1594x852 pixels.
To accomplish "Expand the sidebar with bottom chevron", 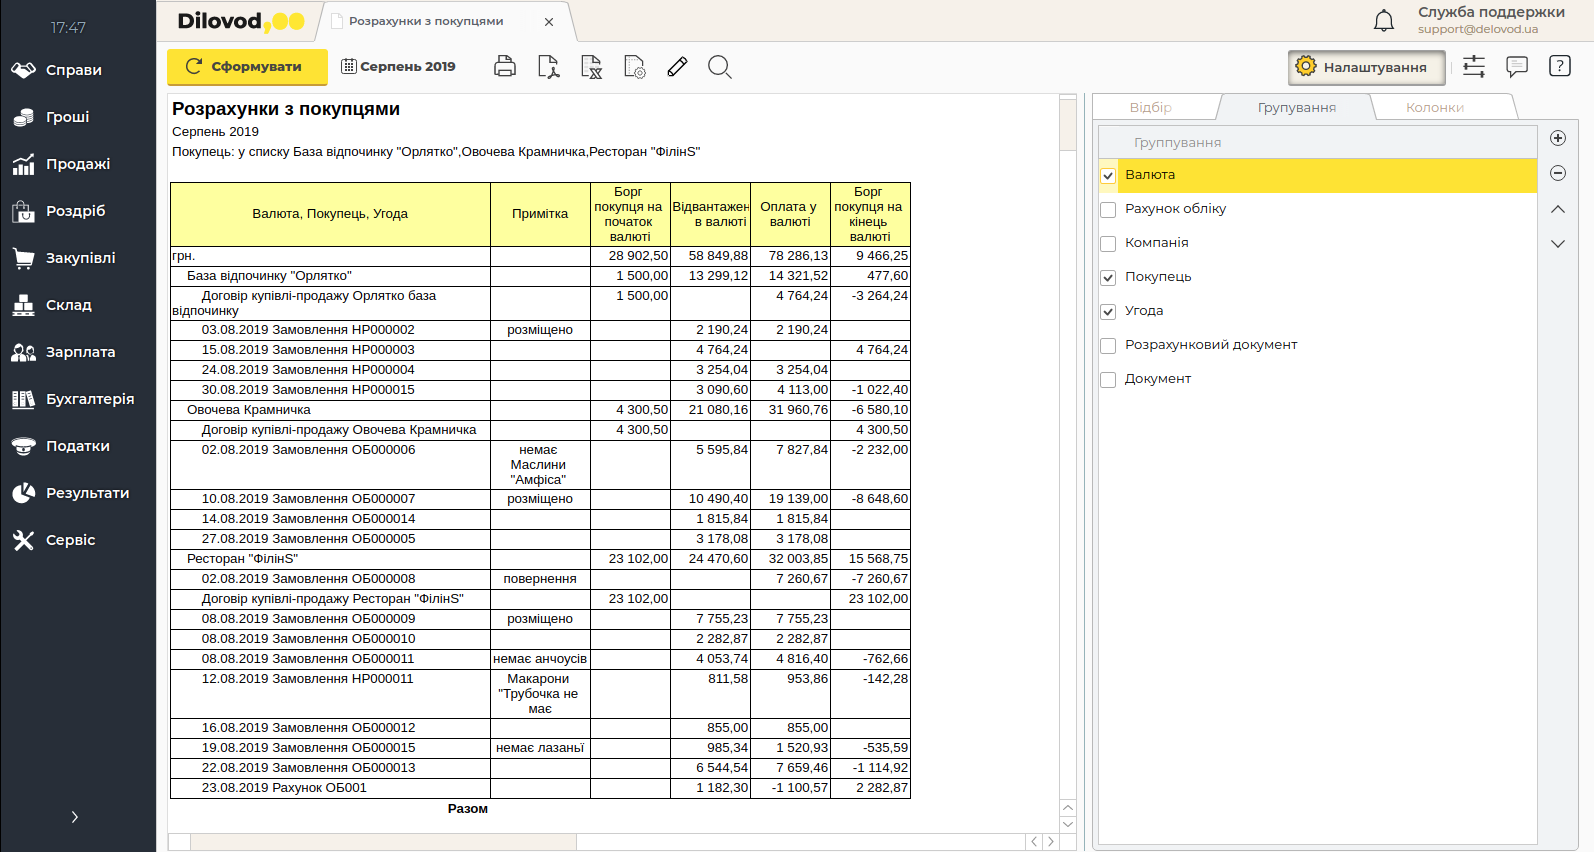I will point(75,817).
